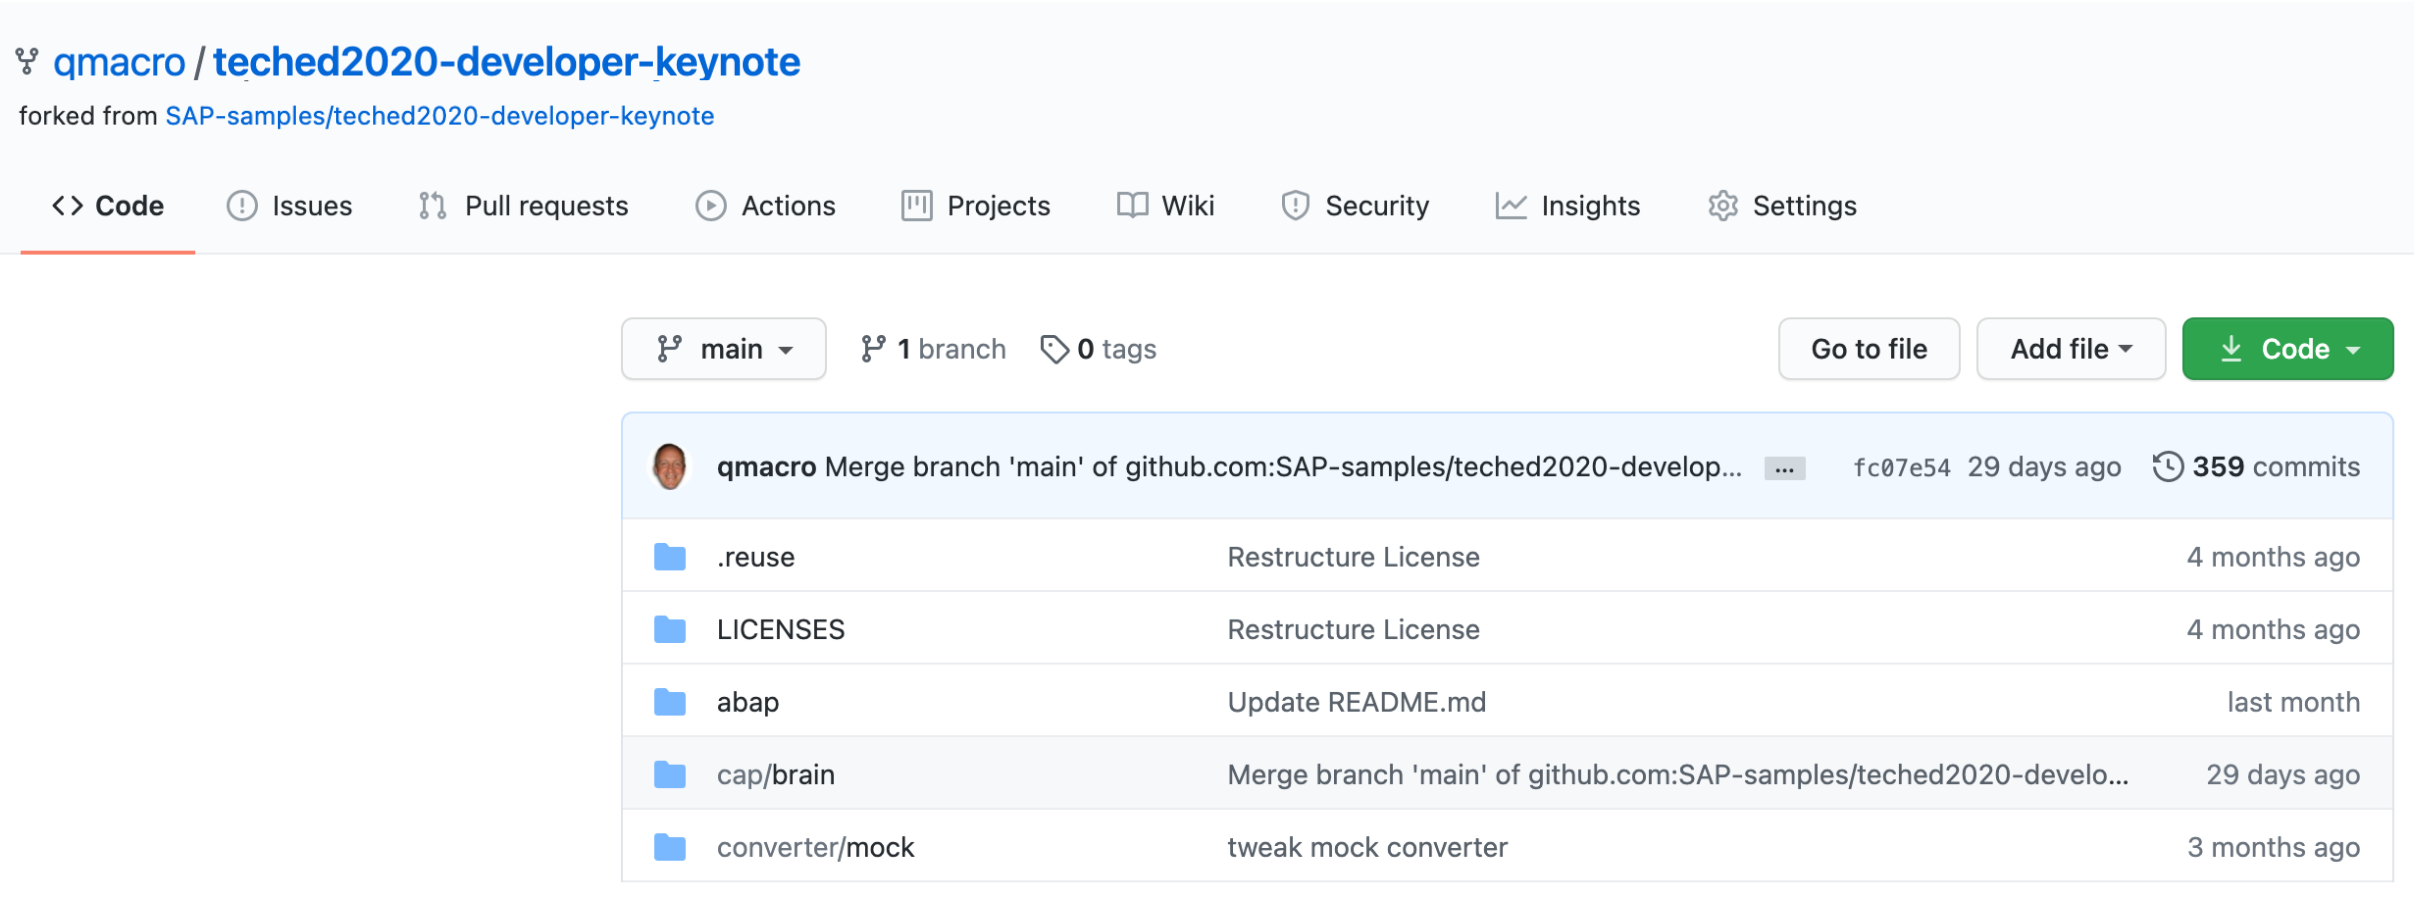The width and height of the screenshot is (2414, 916).
Task: Open the Add file dropdown
Action: point(2071,349)
